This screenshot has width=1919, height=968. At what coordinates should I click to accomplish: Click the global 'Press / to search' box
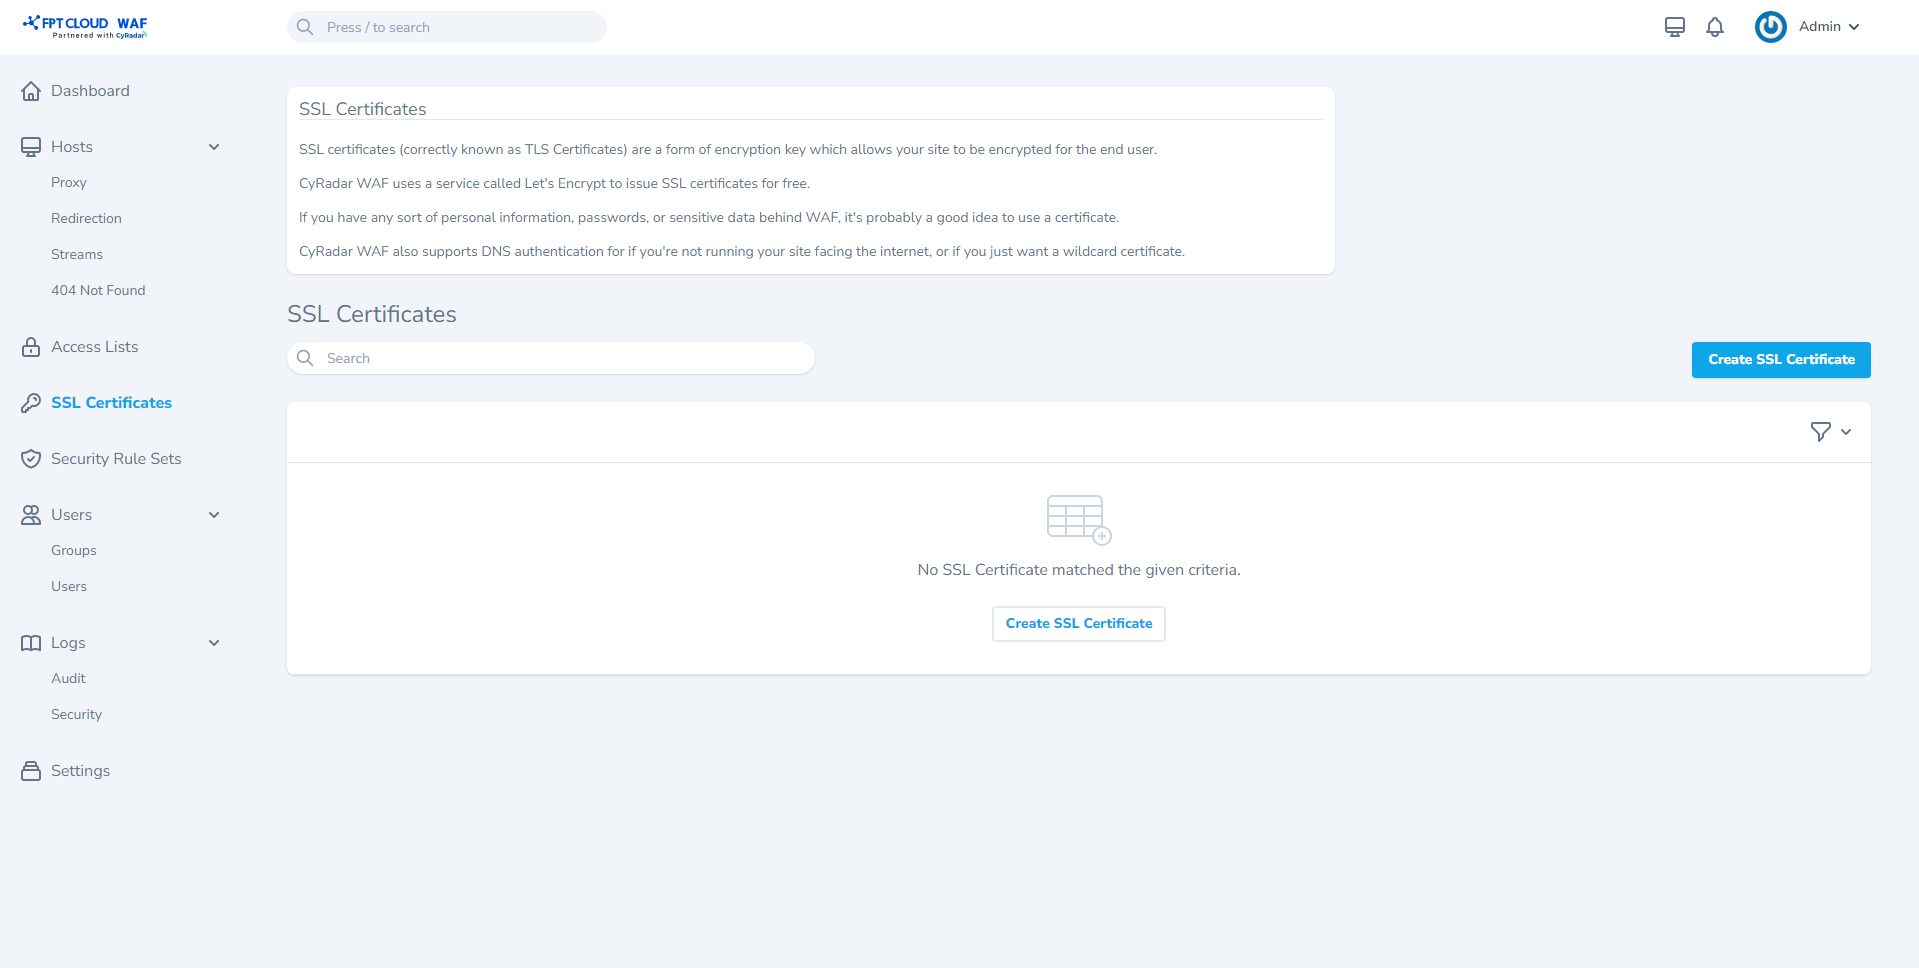(x=460, y=27)
